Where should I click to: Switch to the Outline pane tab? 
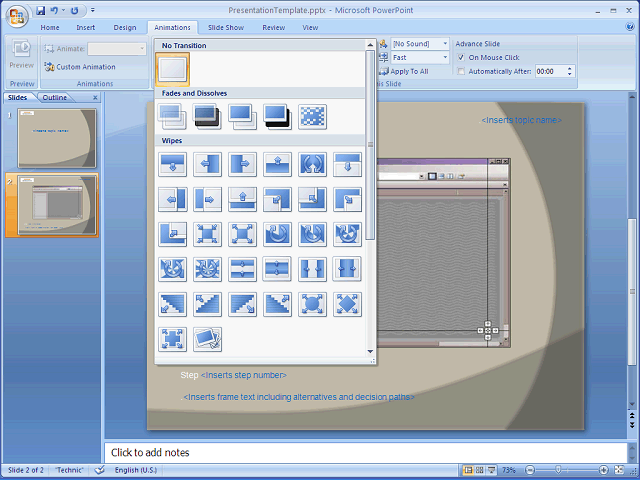pos(55,98)
